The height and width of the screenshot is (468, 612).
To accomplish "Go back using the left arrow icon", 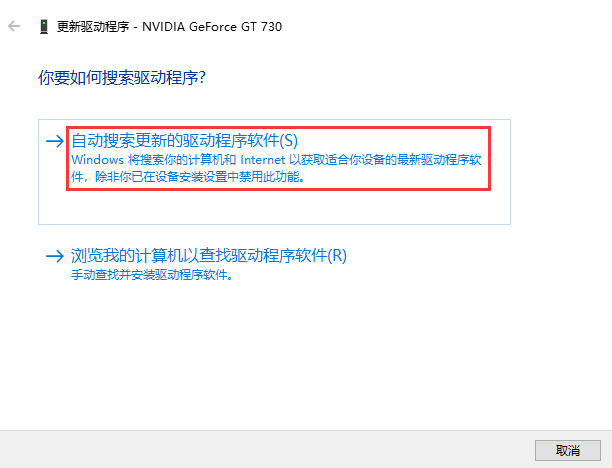I will point(14,26).
